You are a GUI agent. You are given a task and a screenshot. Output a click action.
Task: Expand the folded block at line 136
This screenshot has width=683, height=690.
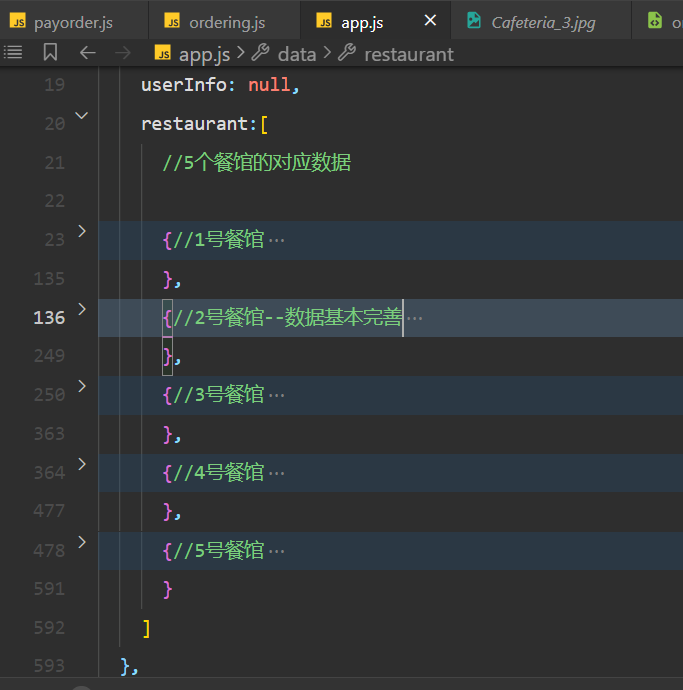pyautogui.click(x=82, y=309)
